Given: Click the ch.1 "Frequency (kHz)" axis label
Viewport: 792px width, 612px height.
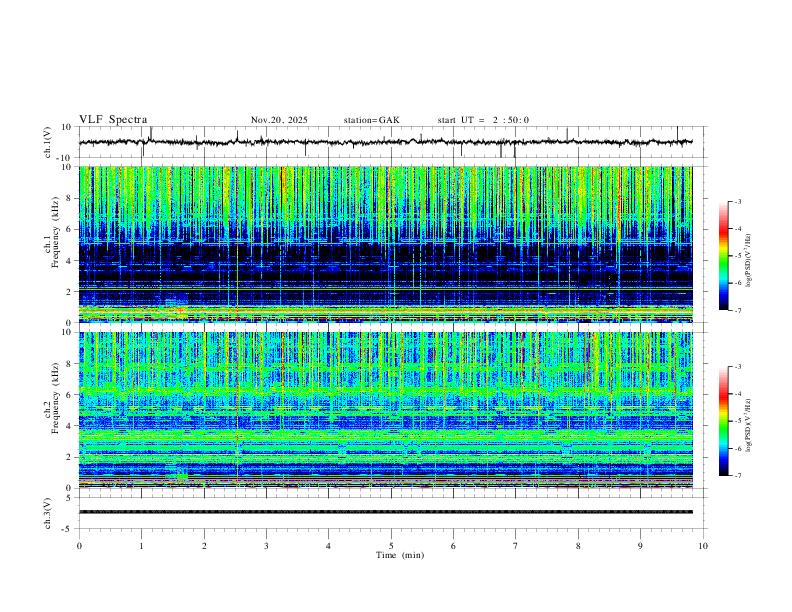Looking at the screenshot, I should pos(55,232).
